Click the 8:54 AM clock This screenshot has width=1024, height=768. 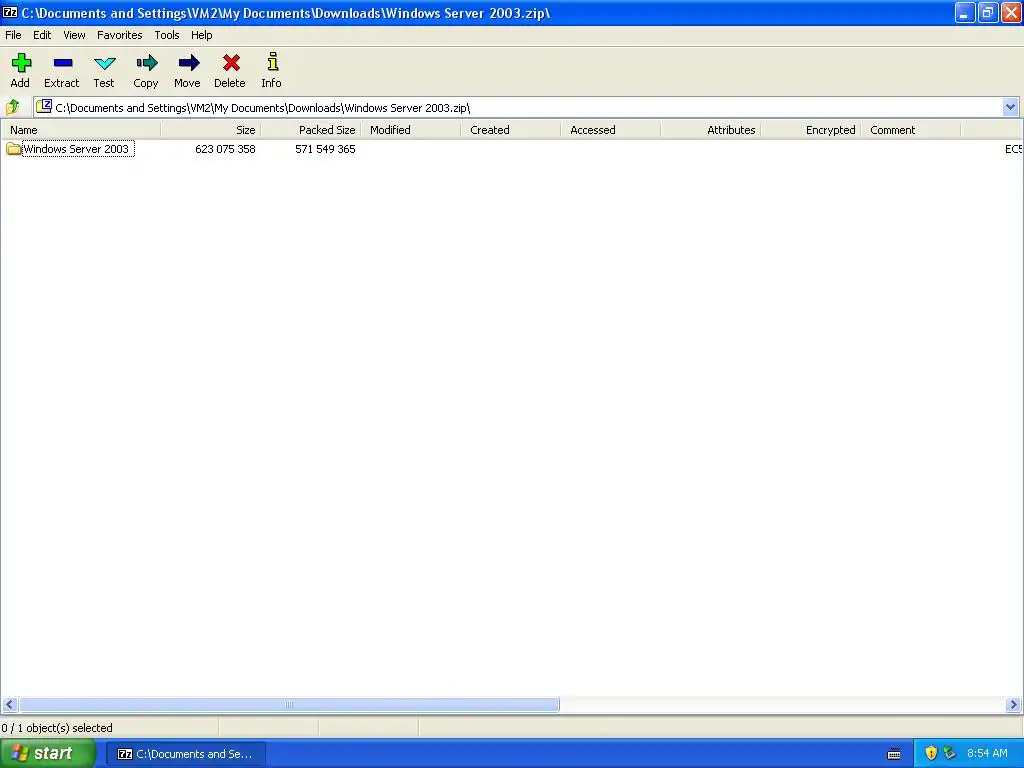tap(987, 753)
